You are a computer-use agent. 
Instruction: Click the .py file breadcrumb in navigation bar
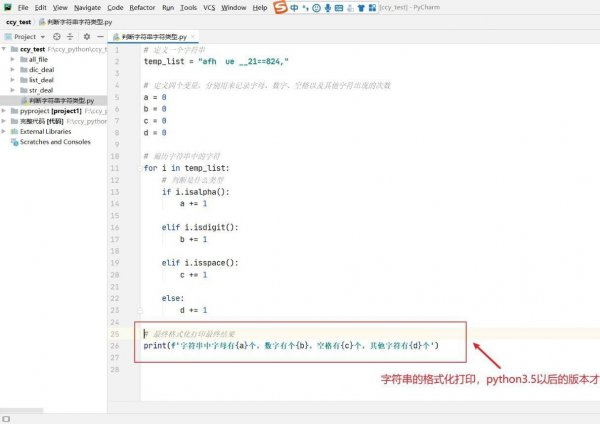point(75,22)
